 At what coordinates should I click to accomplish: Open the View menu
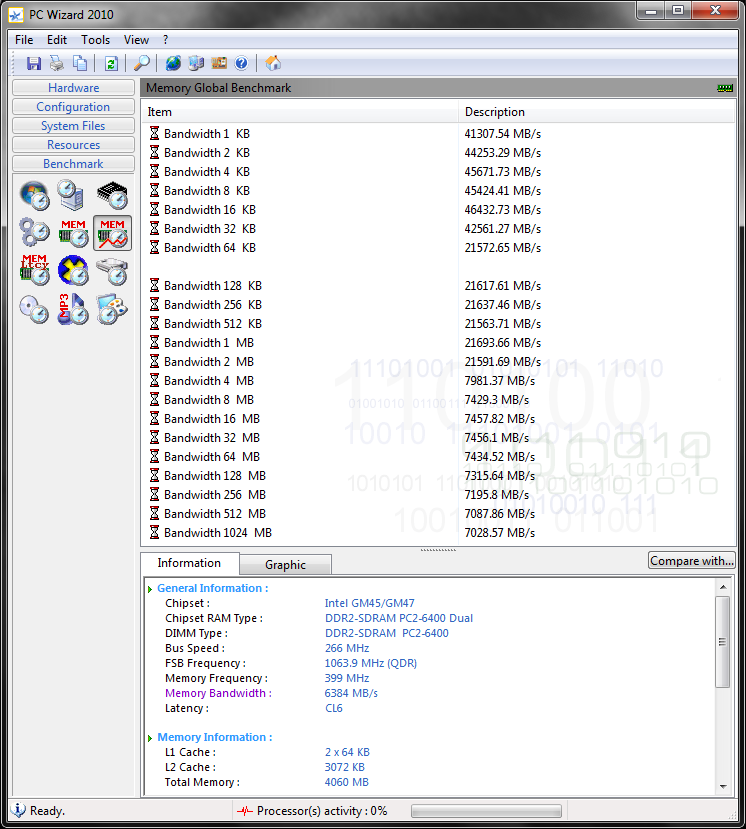(x=136, y=40)
